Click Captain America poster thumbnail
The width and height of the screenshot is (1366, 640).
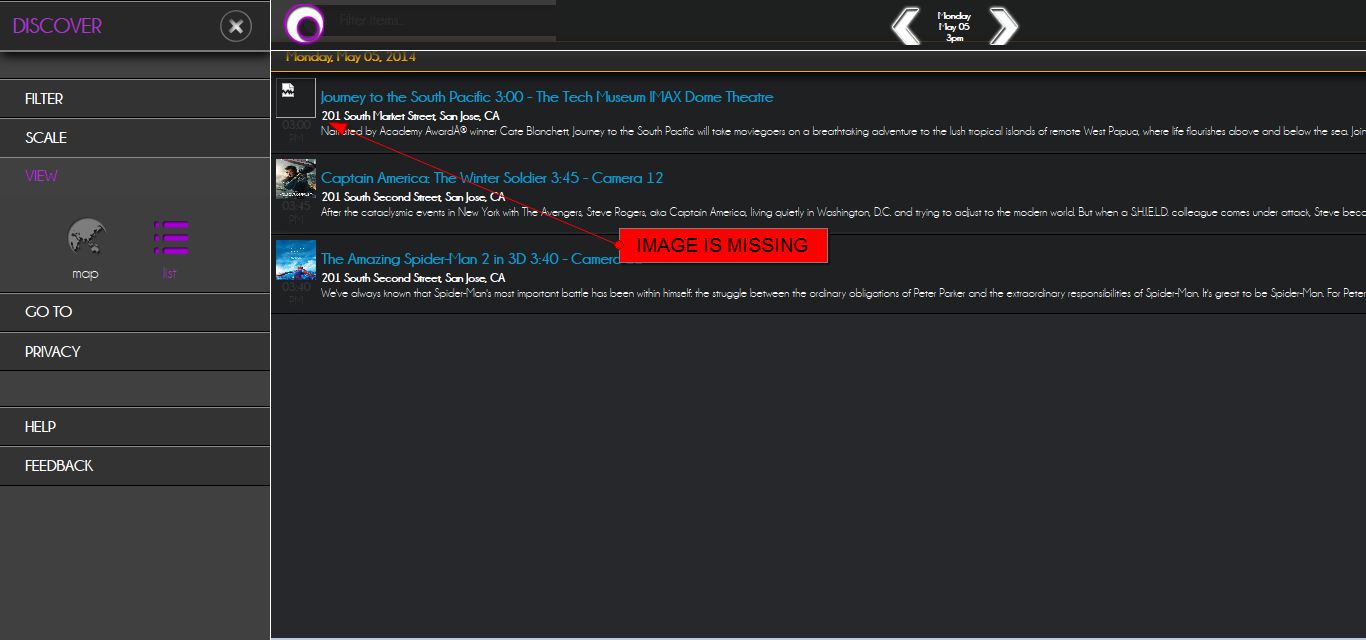pyautogui.click(x=296, y=179)
